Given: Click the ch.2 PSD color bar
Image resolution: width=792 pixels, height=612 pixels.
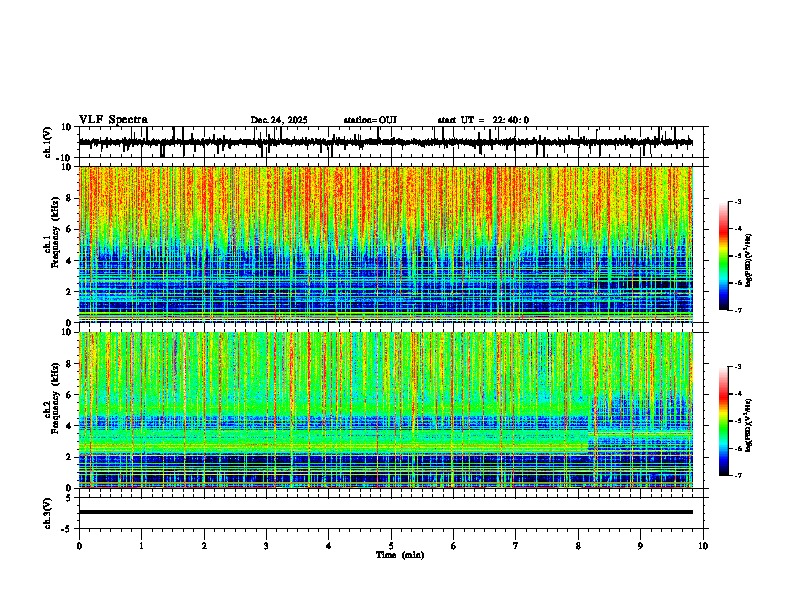Looking at the screenshot, I should (724, 421).
